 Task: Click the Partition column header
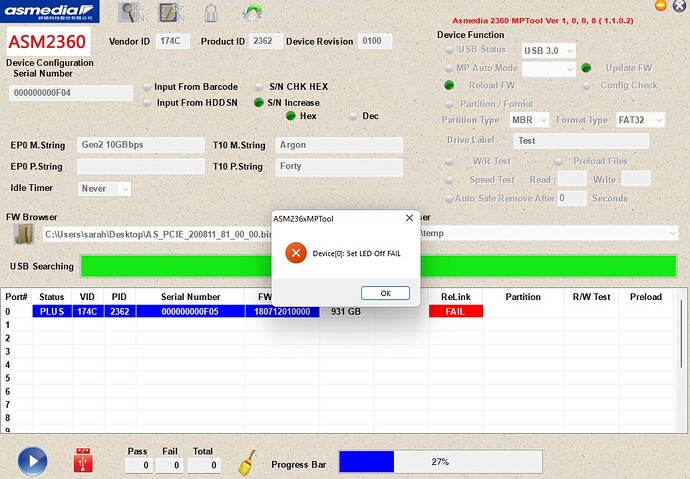523,297
